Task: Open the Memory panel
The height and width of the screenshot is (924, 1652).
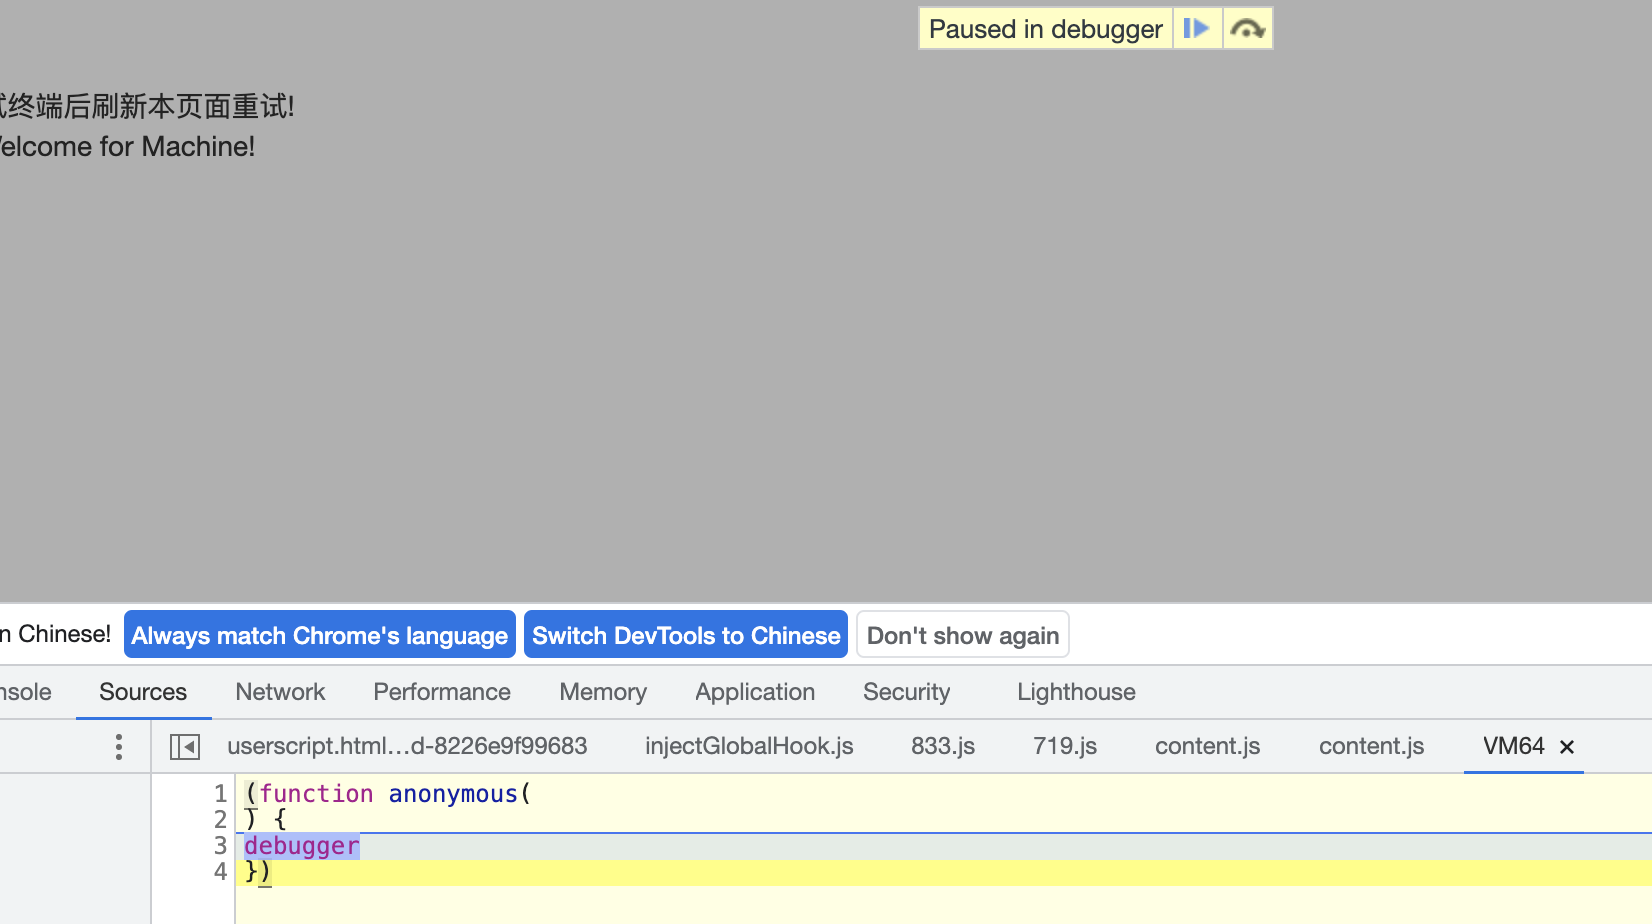Action: pyautogui.click(x=602, y=692)
